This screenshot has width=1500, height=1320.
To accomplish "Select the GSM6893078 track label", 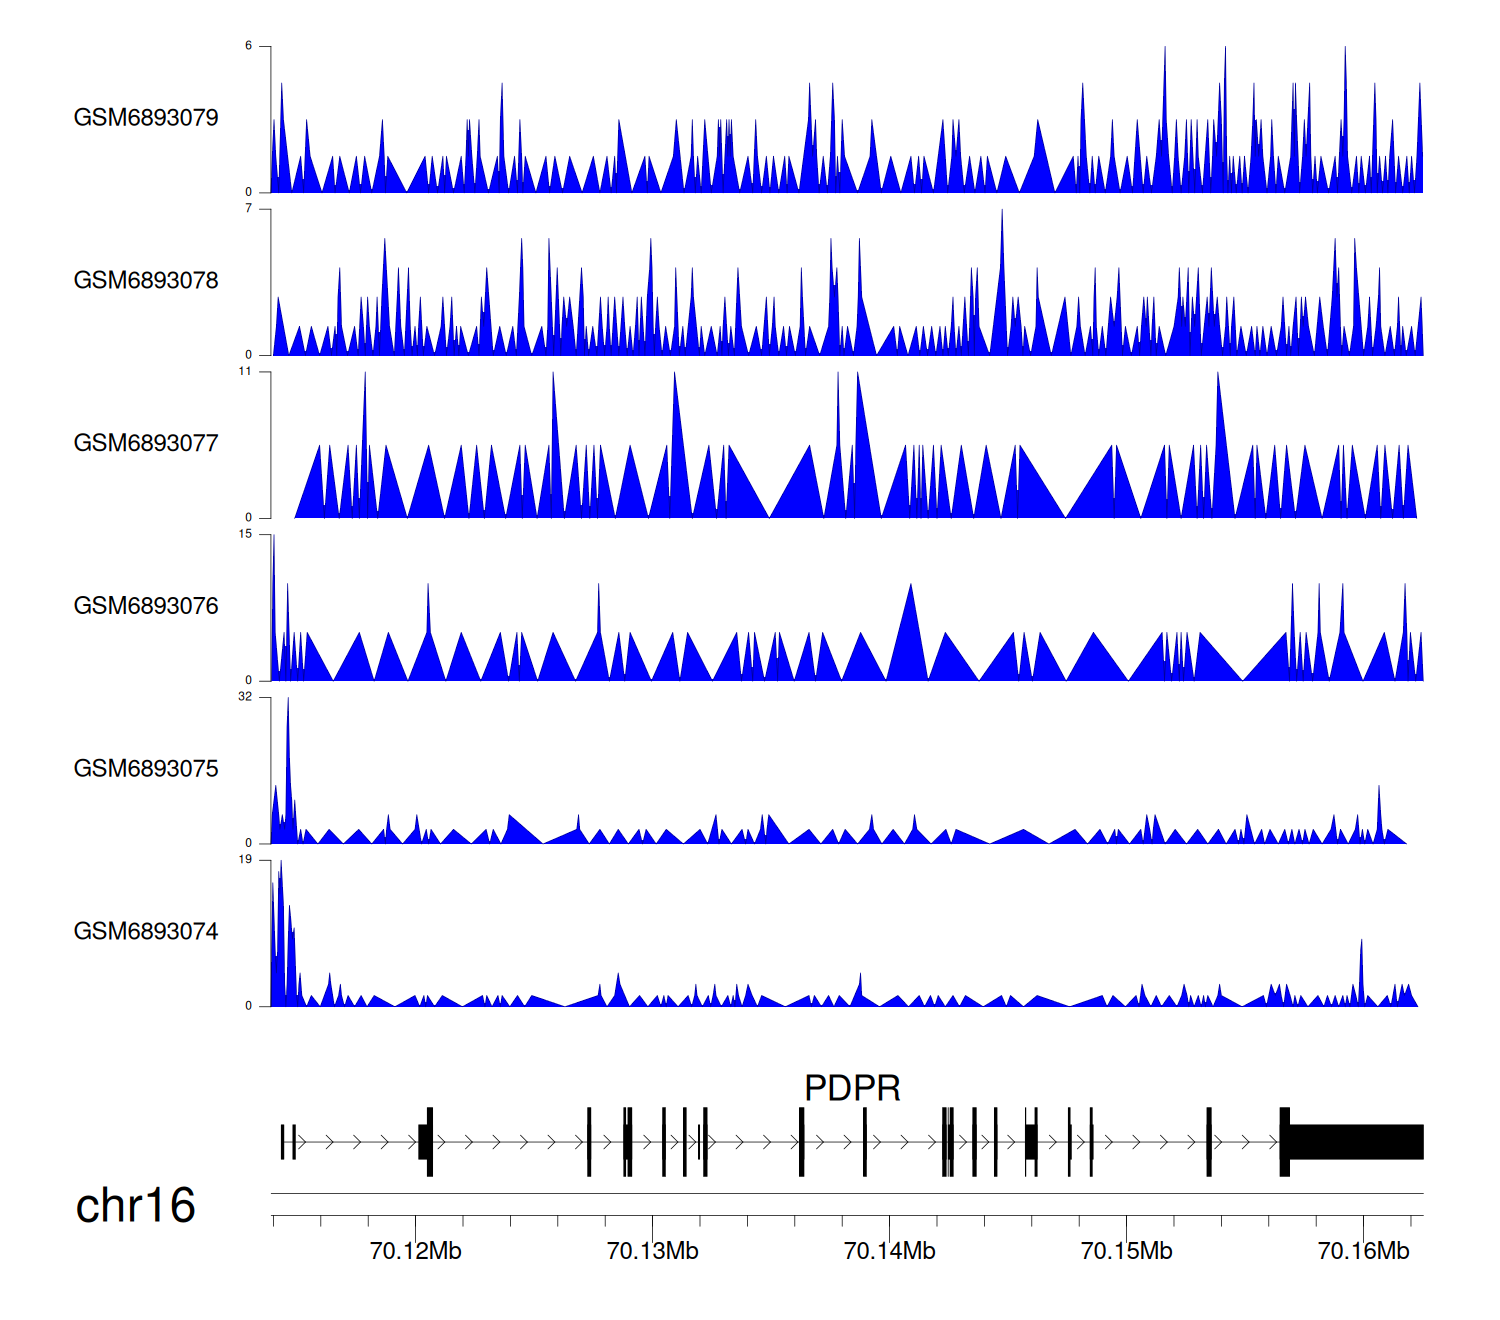I will 146,281.
